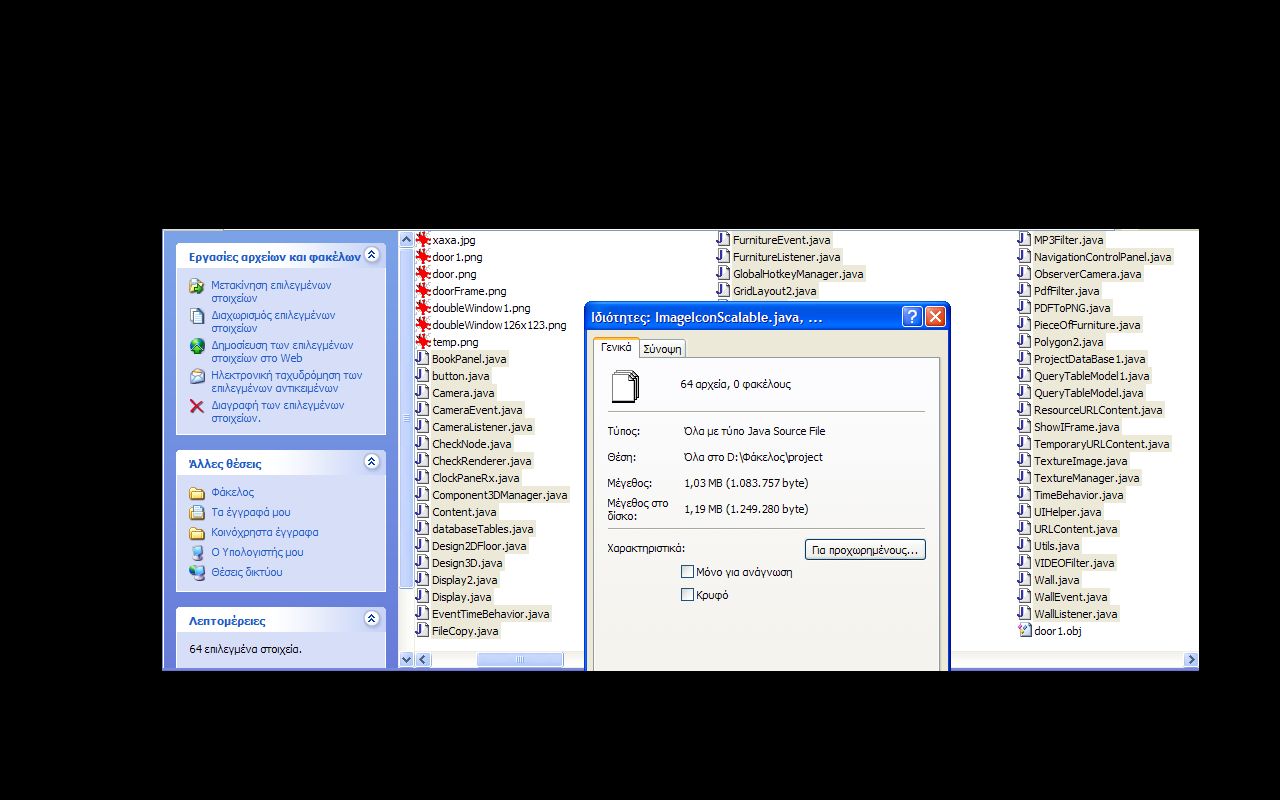Click Μετακίνηση επιλεγμένων στοιχείων link
The image size is (1280, 800).
(x=271, y=291)
